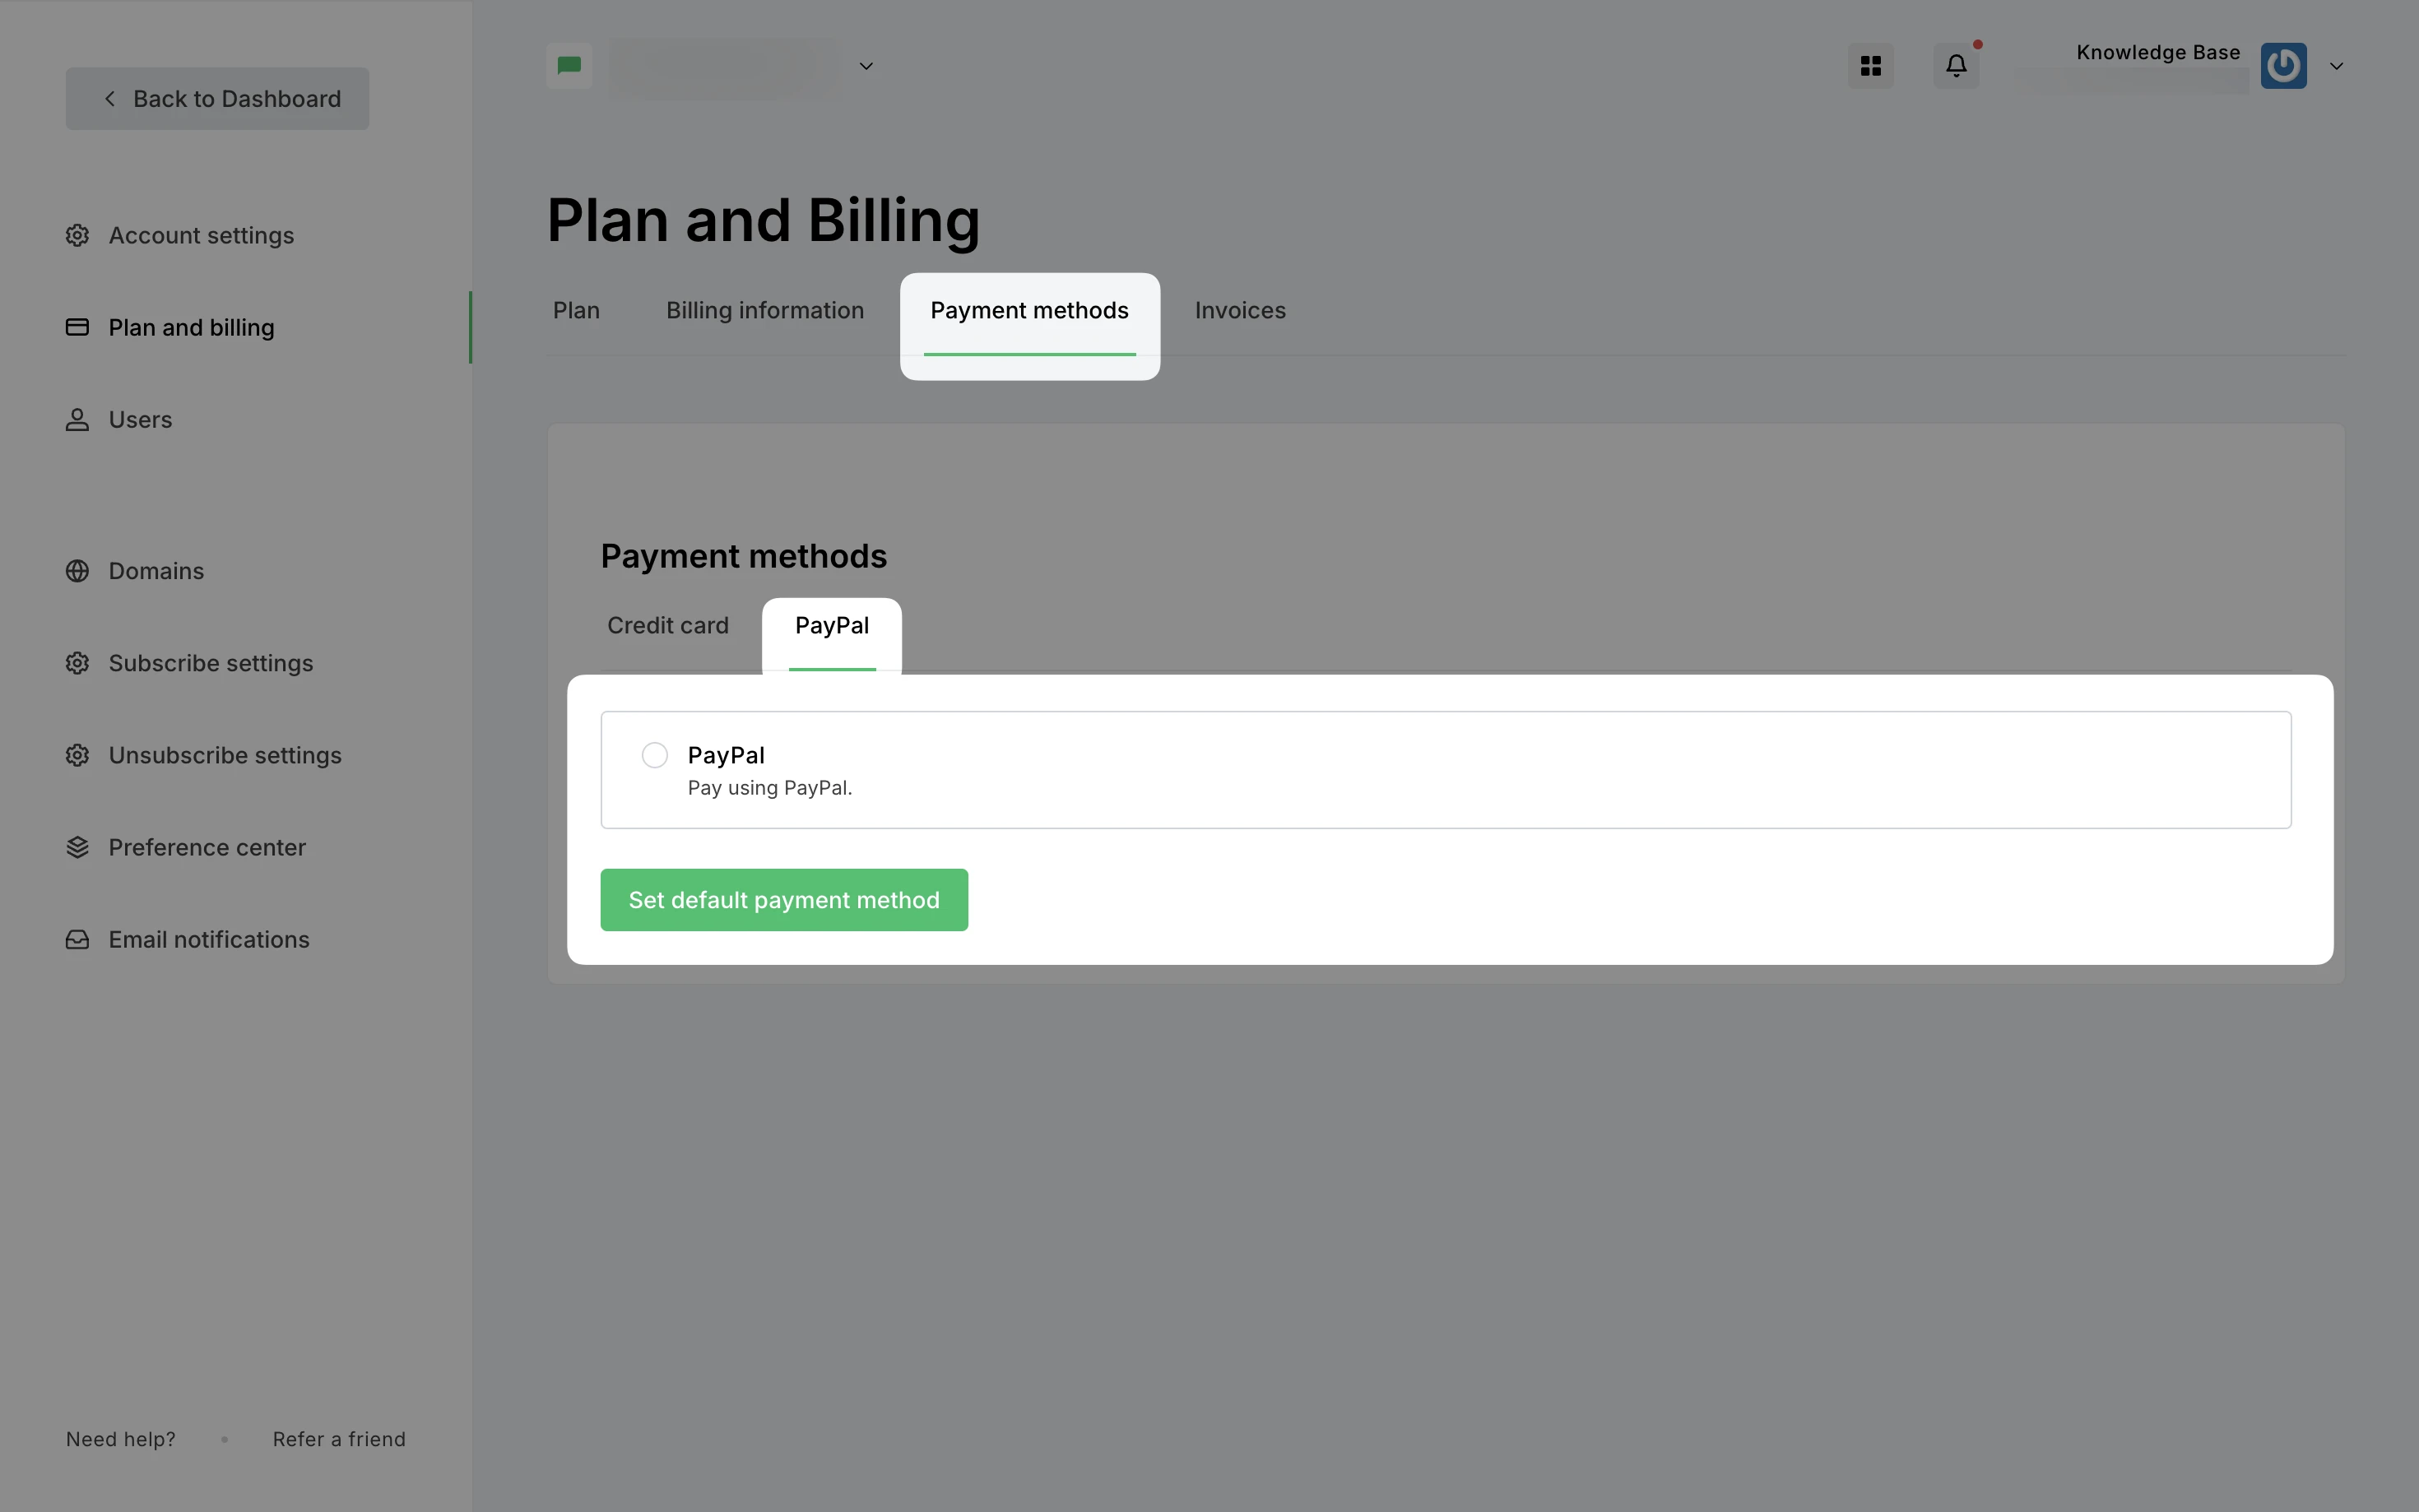2419x1512 pixels.
Task: Click the Account settings gear icon
Action: coord(77,235)
